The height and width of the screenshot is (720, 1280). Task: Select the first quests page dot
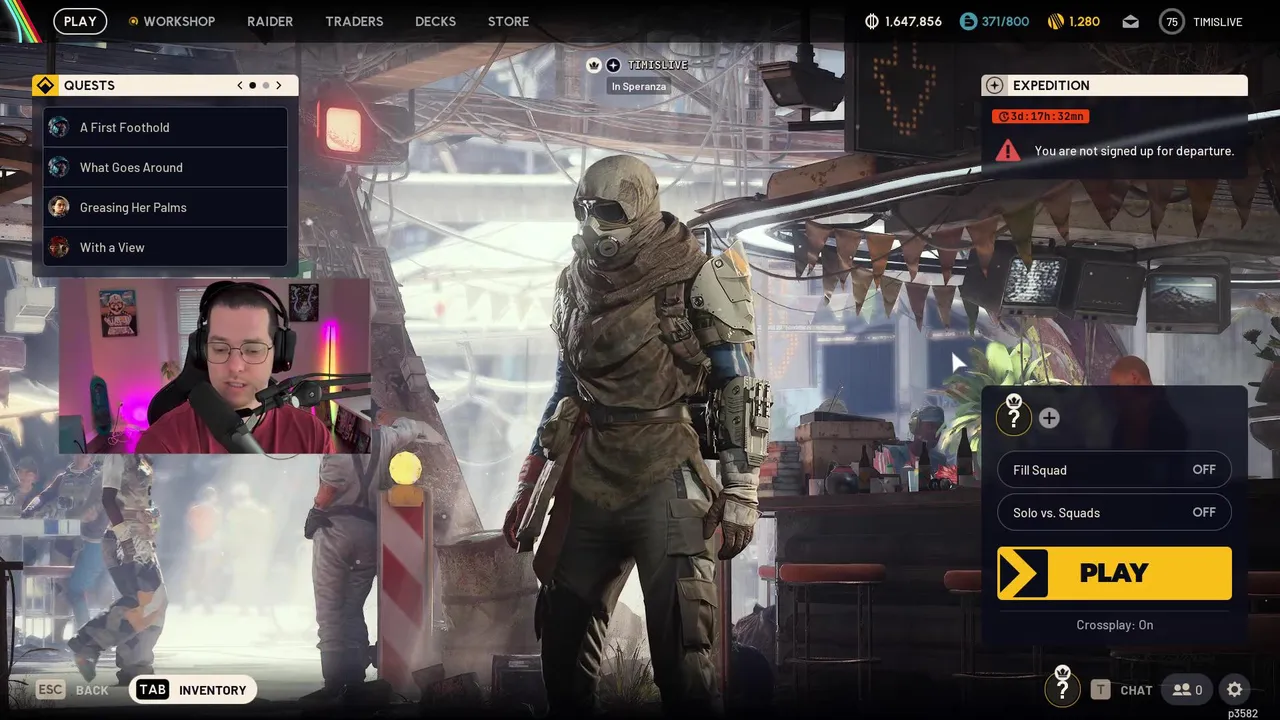(252, 85)
